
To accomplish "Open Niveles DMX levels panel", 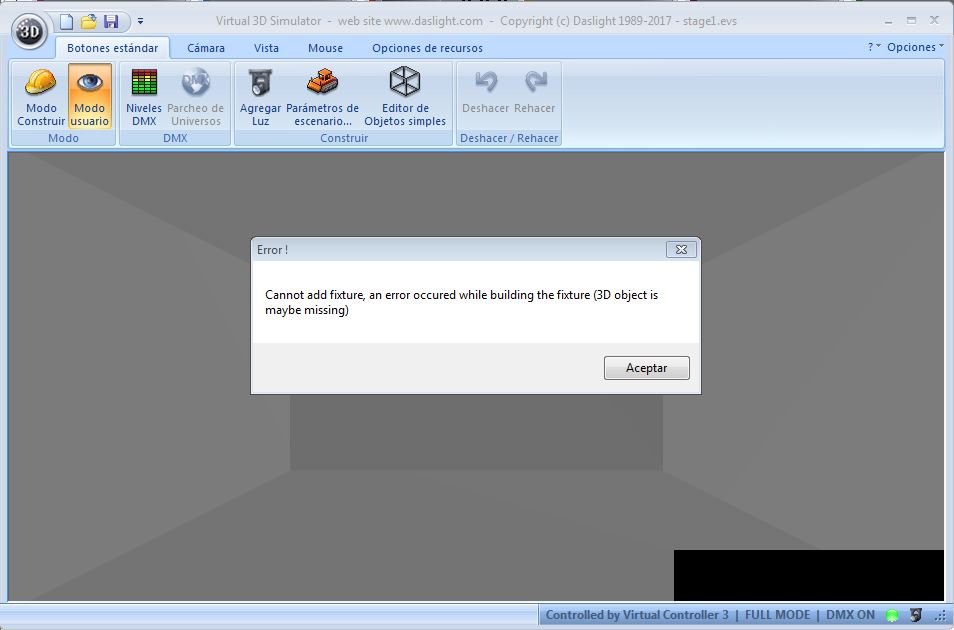I will pos(144,96).
